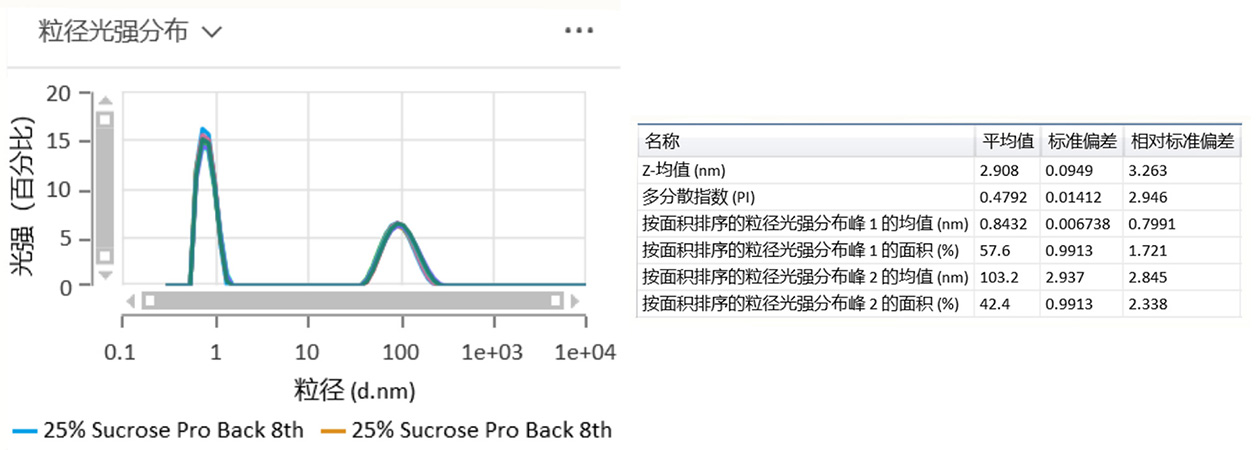Select the left handle of horizontal range slider
The image size is (1260, 450).
coord(149,300)
